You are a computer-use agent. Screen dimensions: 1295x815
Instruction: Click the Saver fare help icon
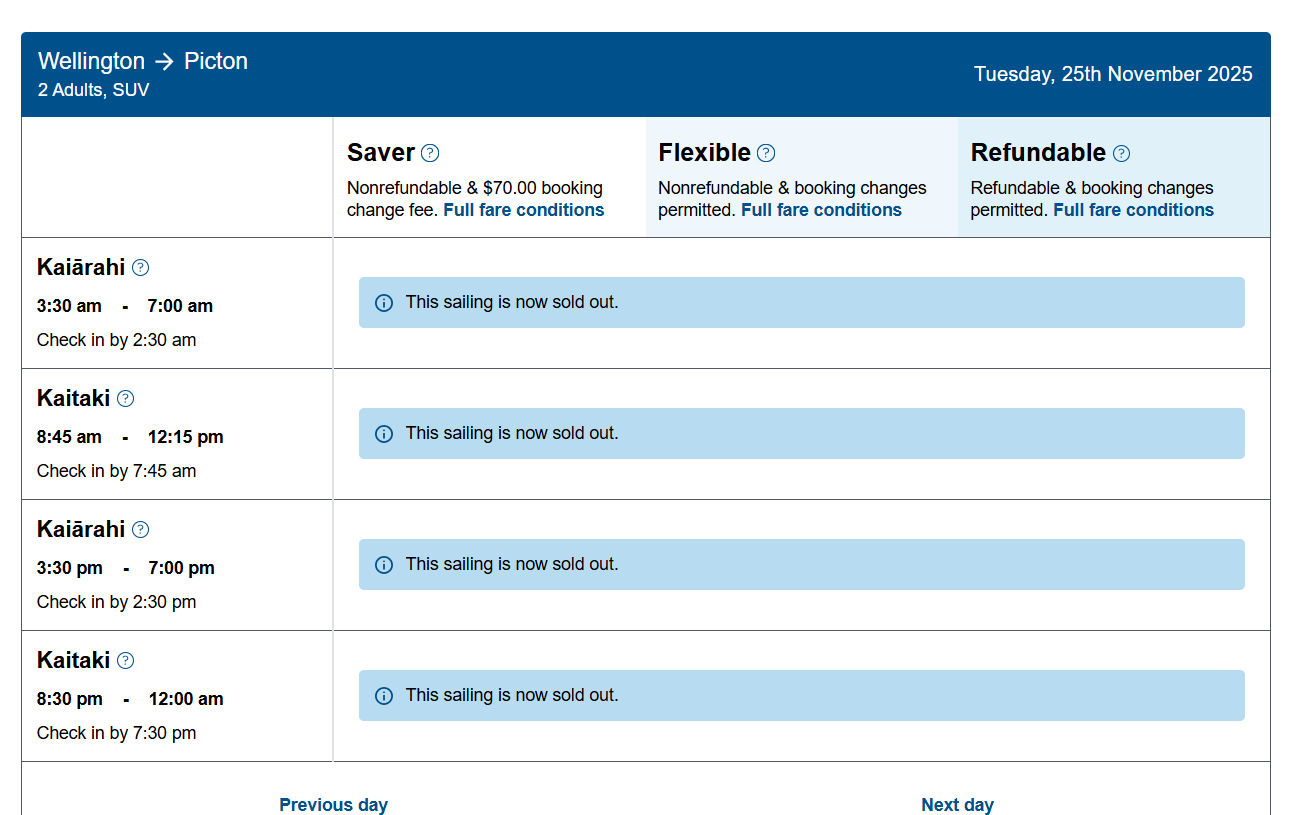click(430, 153)
